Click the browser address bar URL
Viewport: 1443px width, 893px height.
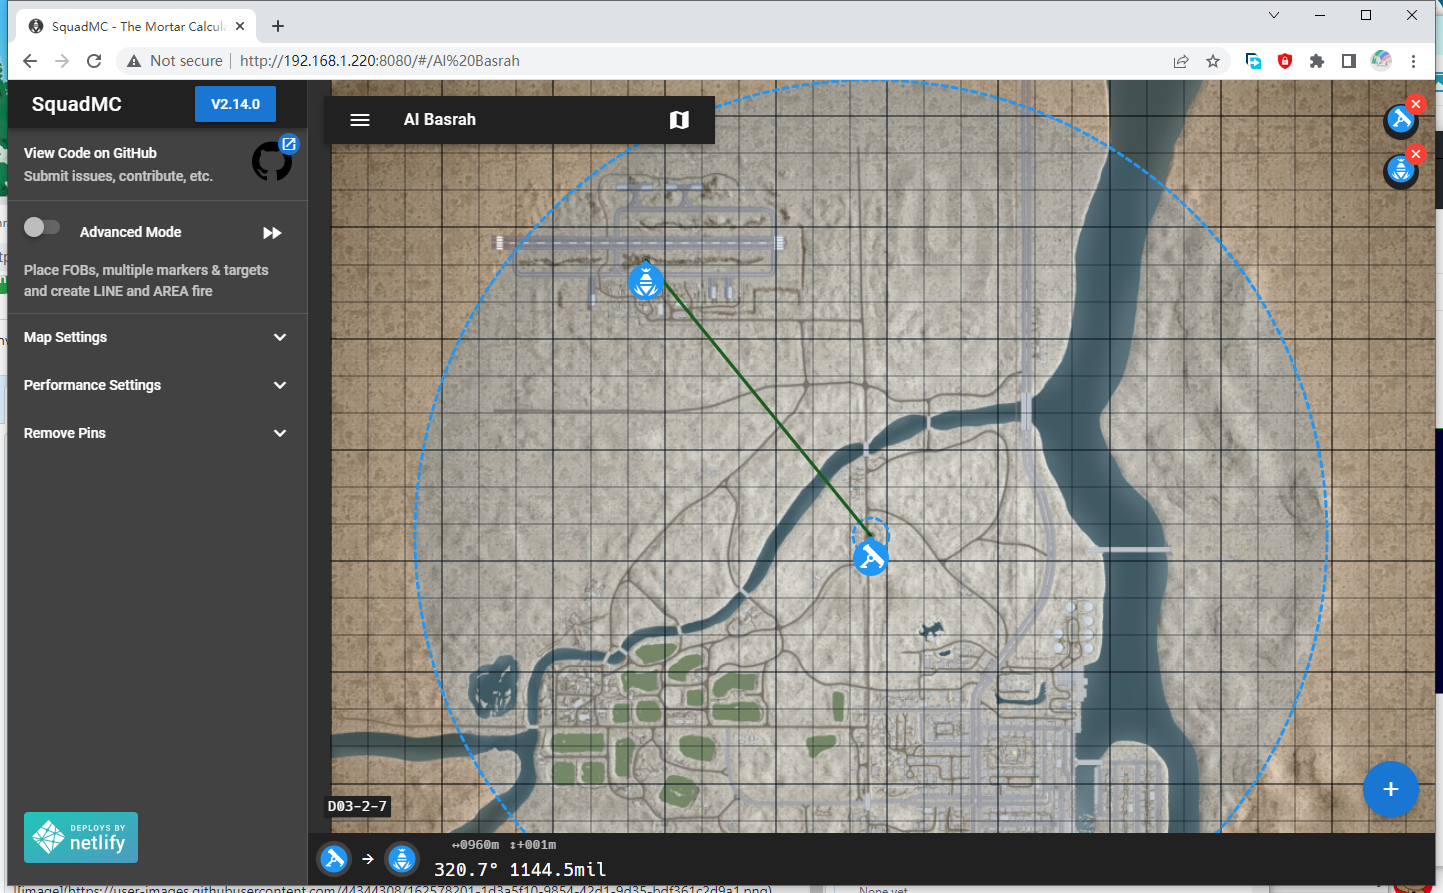point(380,61)
